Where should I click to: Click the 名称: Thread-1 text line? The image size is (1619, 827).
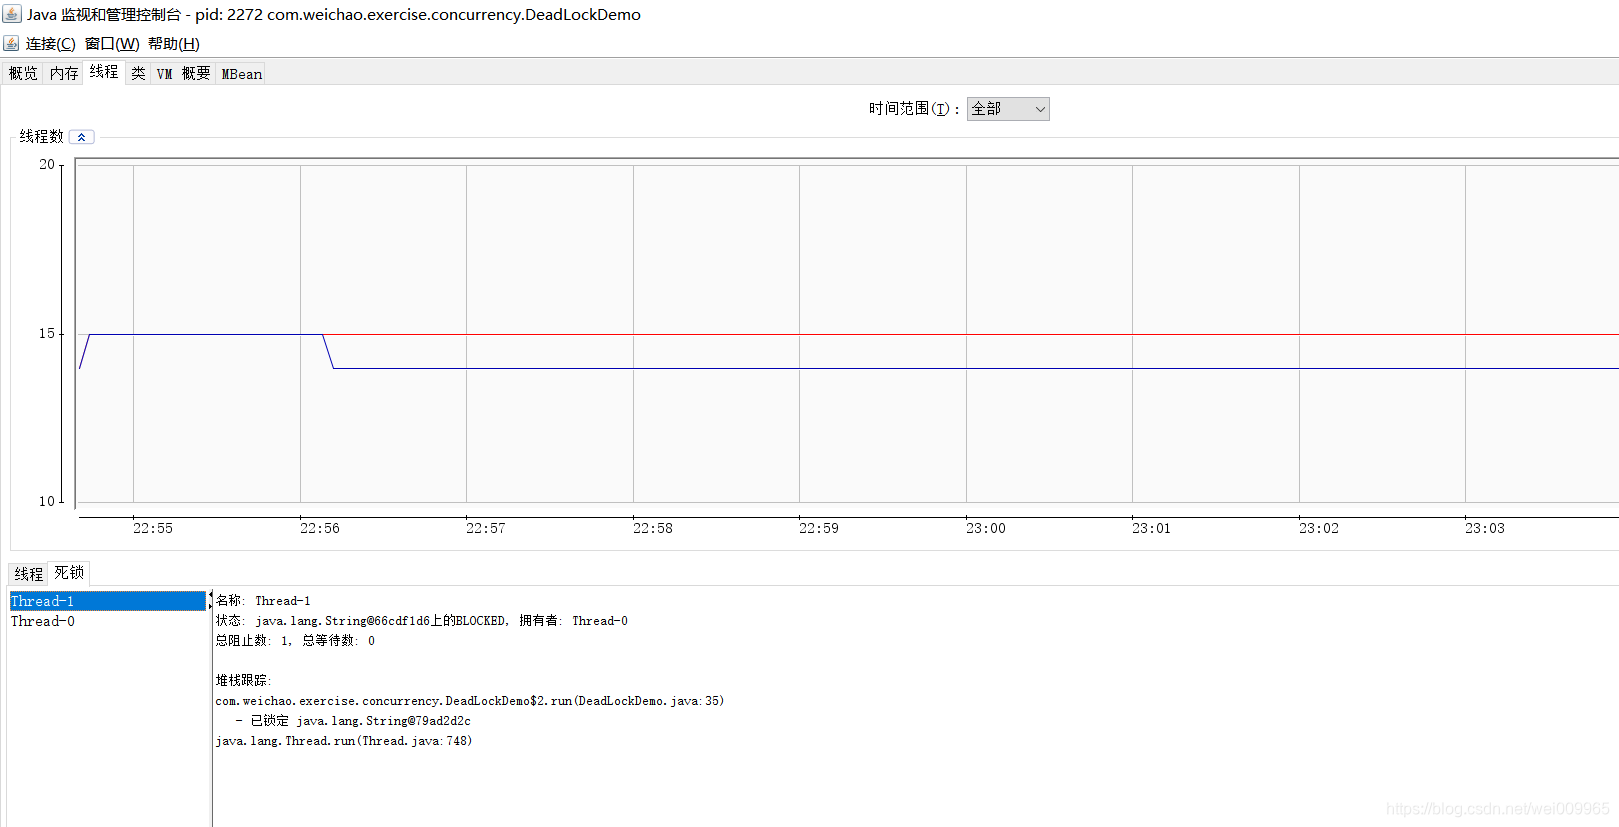point(263,601)
